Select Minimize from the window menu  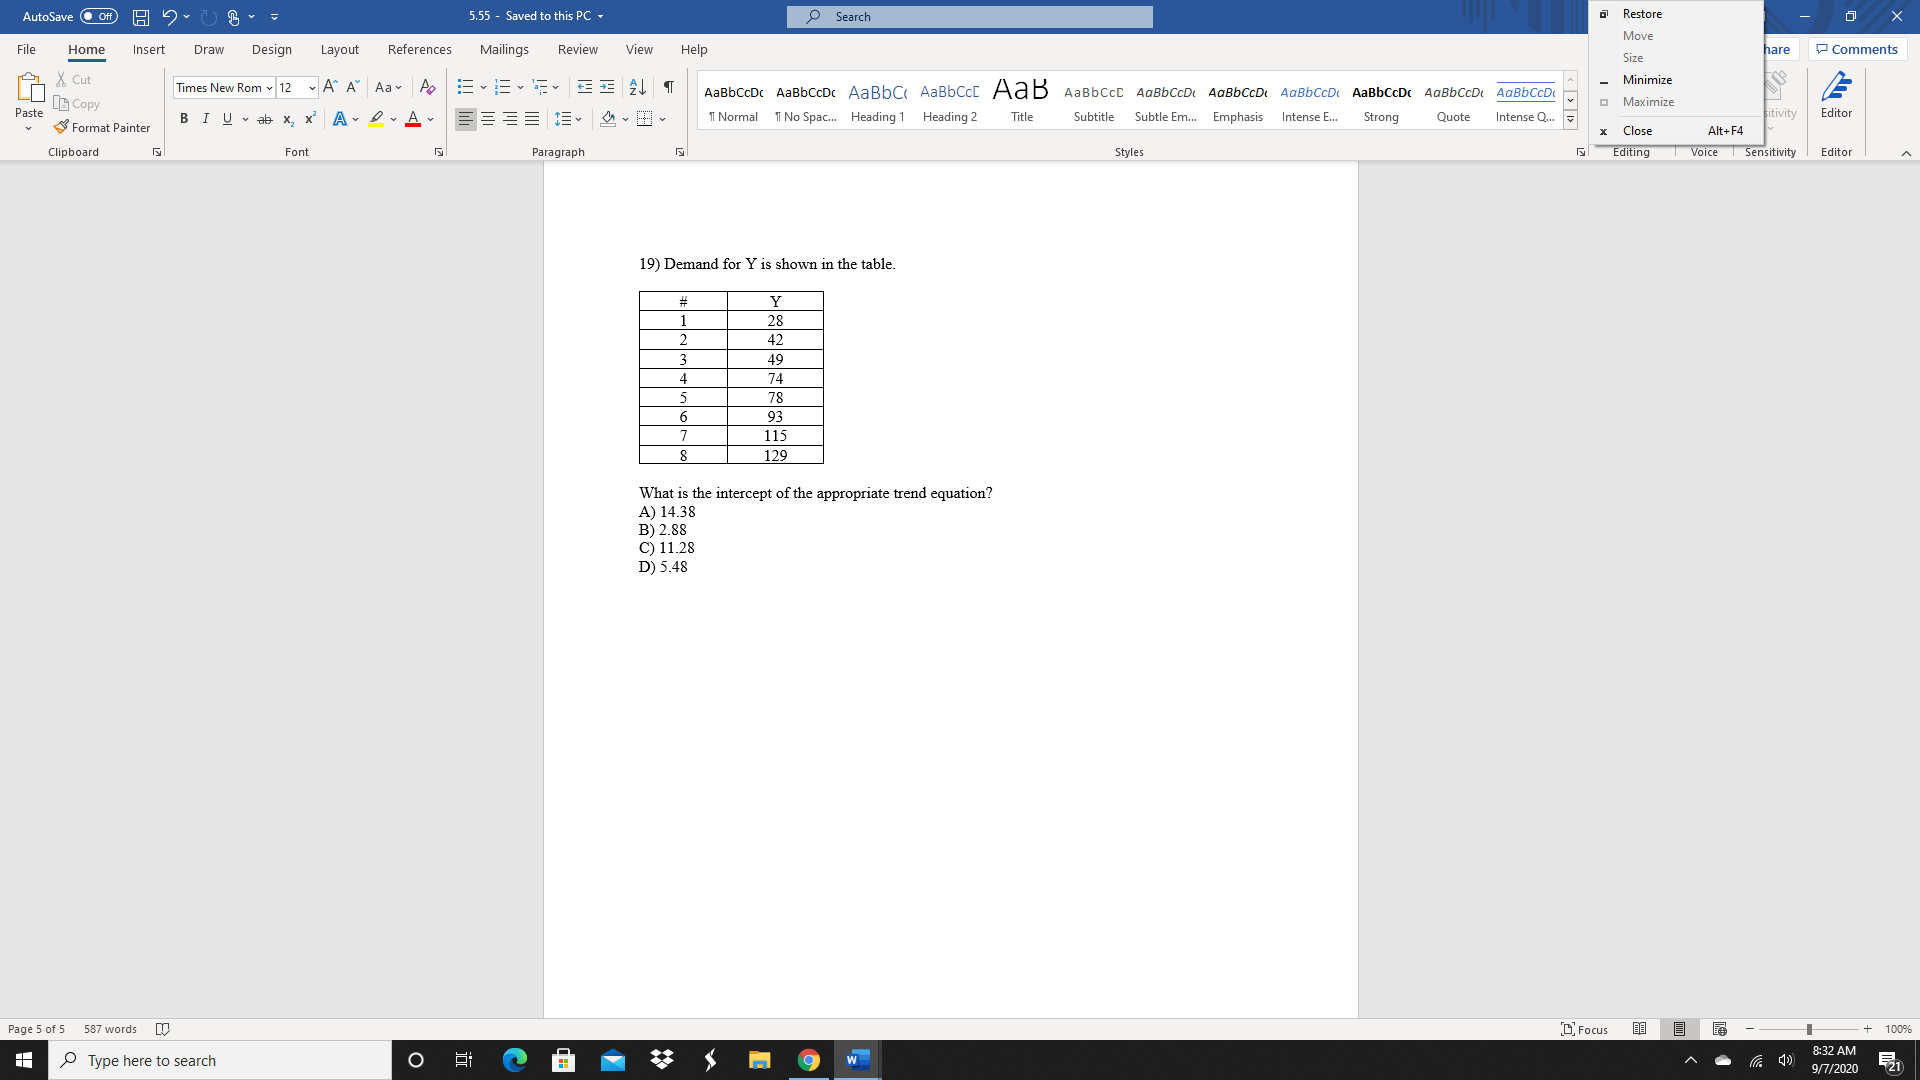pyautogui.click(x=1647, y=79)
